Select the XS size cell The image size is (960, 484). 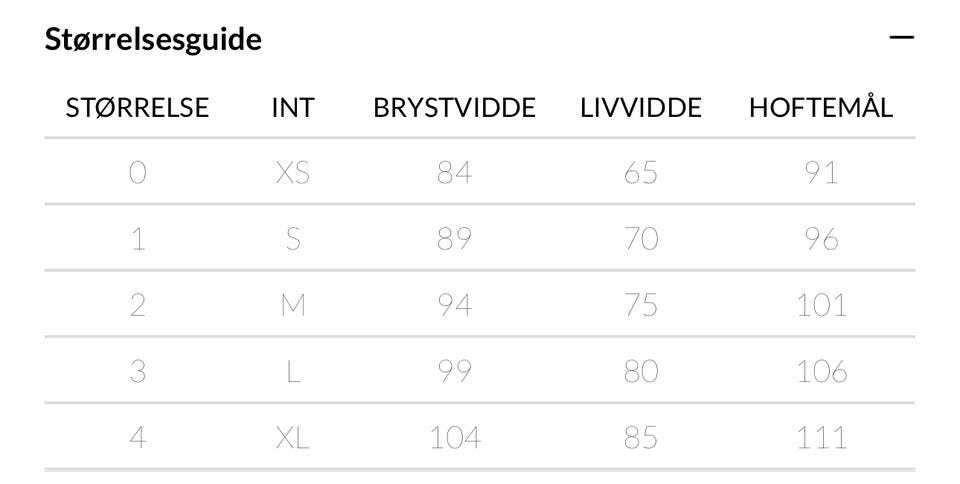(x=292, y=173)
